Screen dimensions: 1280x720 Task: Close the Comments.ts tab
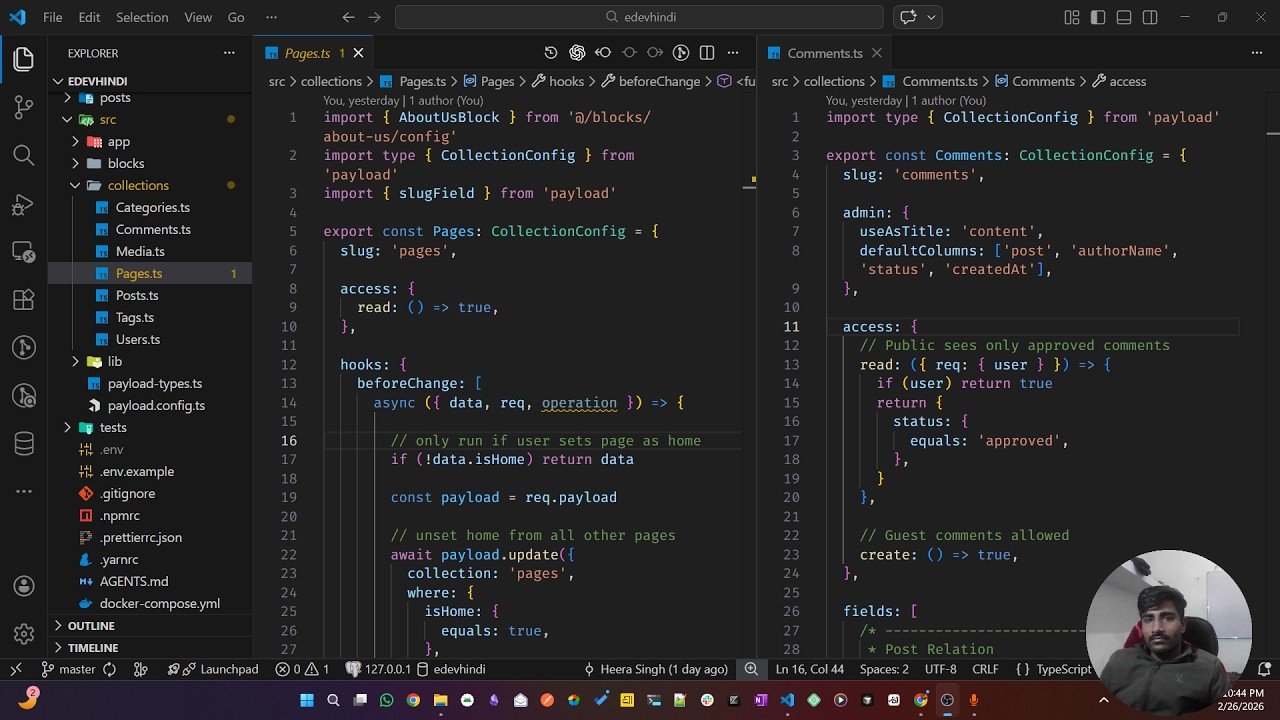tap(876, 53)
